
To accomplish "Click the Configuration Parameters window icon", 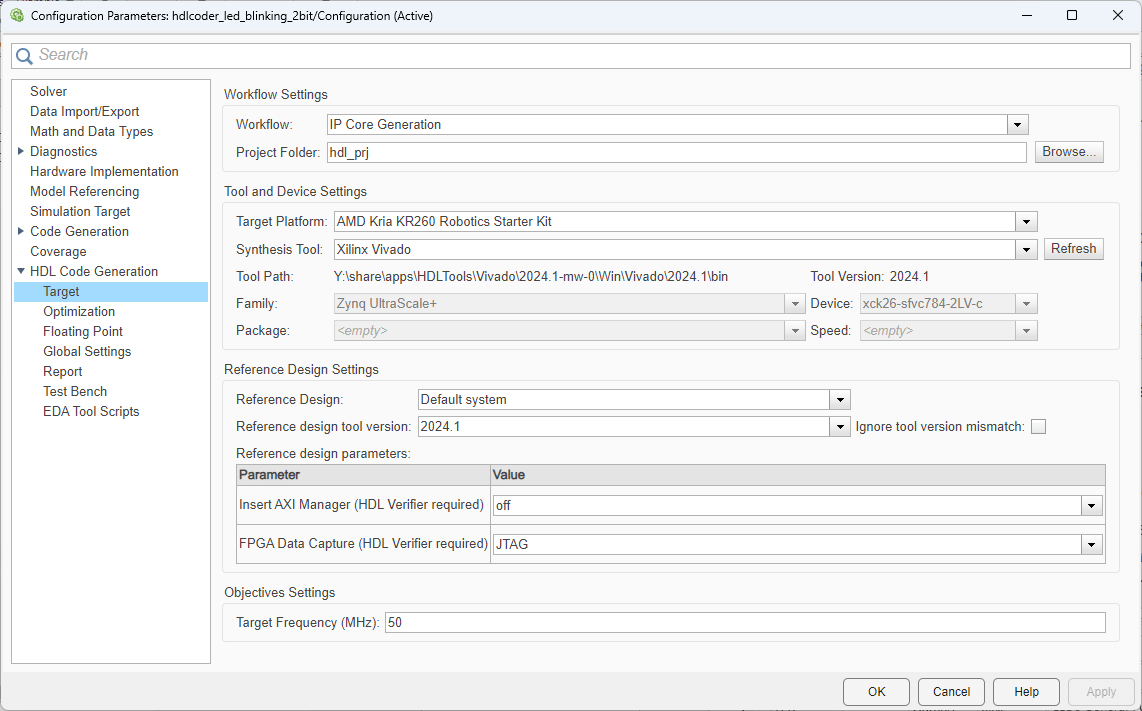I will pos(16,16).
